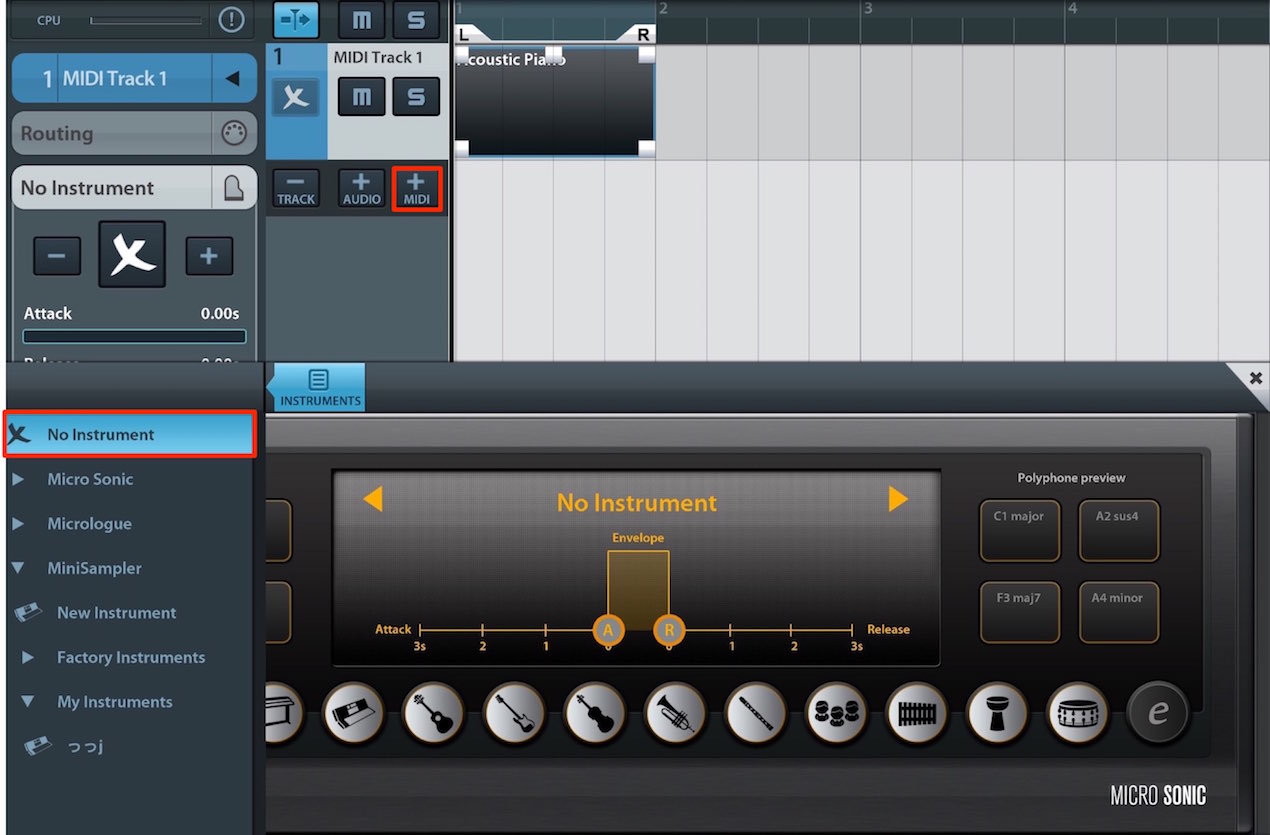Play the F3 maj7 preview pad
This screenshot has width=1270, height=835.
tap(1019, 612)
